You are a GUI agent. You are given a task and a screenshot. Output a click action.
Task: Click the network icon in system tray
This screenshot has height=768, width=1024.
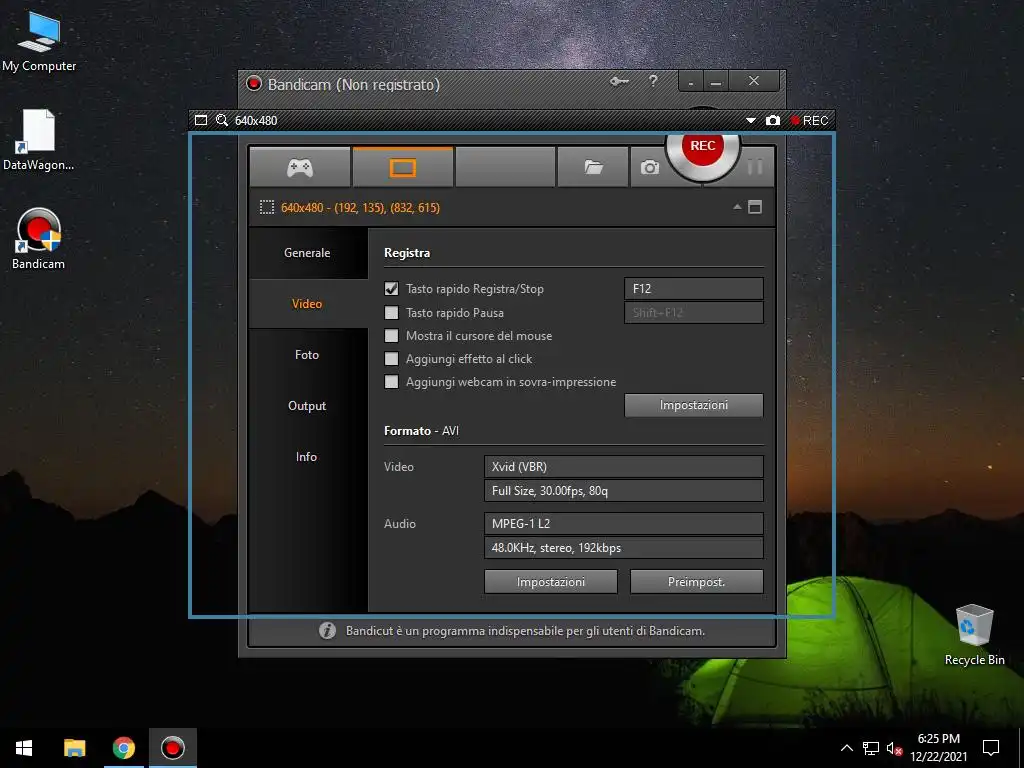click(871, 748)
